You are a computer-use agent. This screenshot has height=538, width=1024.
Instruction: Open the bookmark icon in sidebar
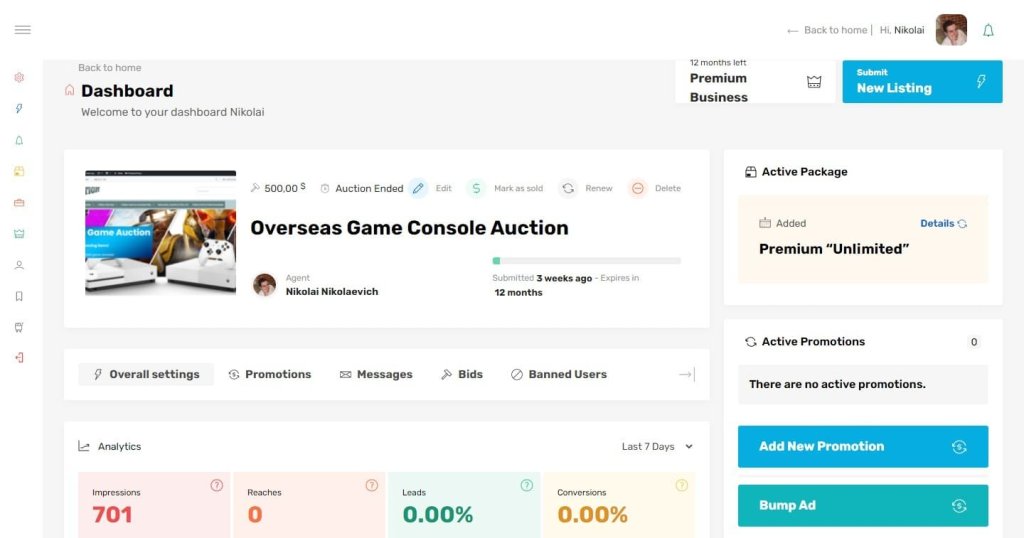[19, 296]
